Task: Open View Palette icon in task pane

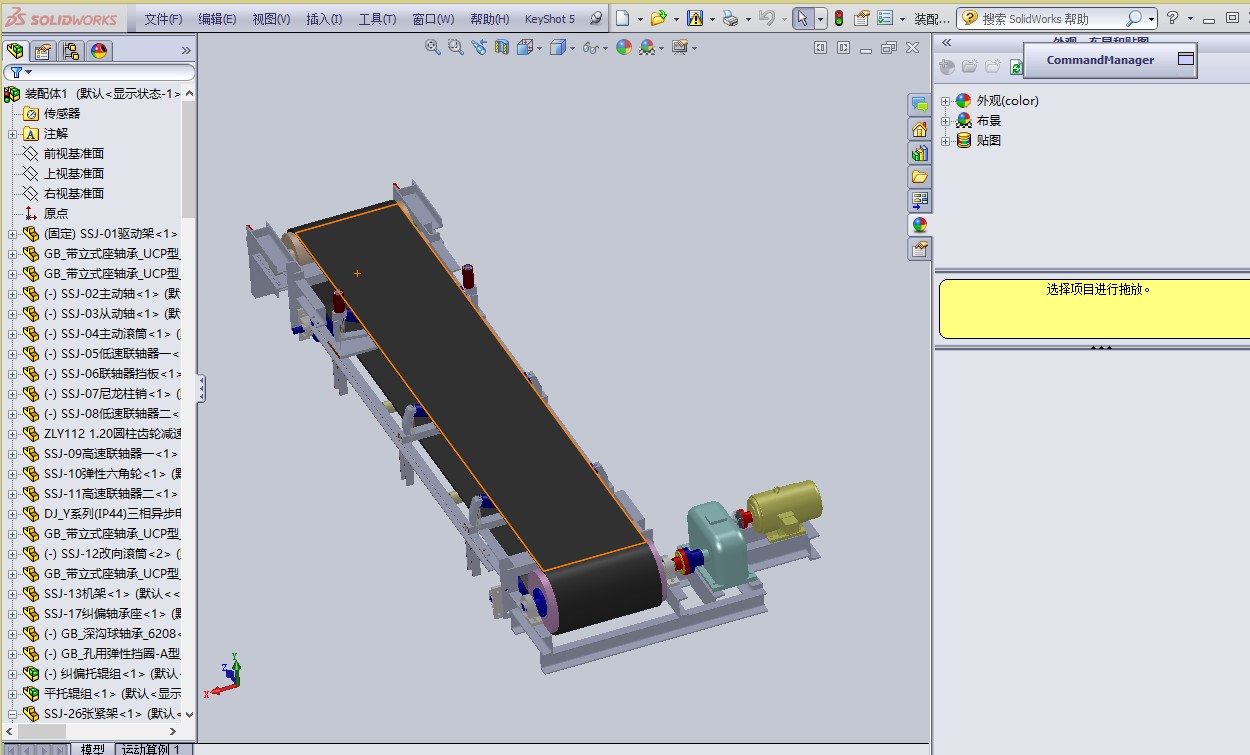Action: point(919,201)
